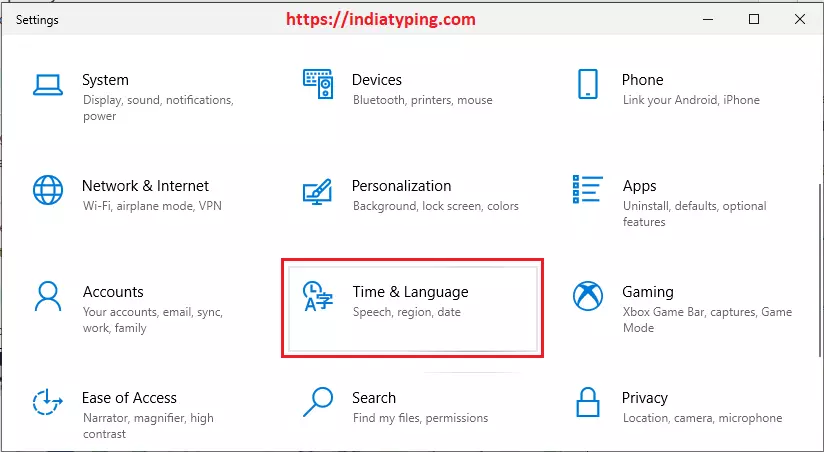
Task: Click the Phone device icon
Action: click(x=588, y=84)
